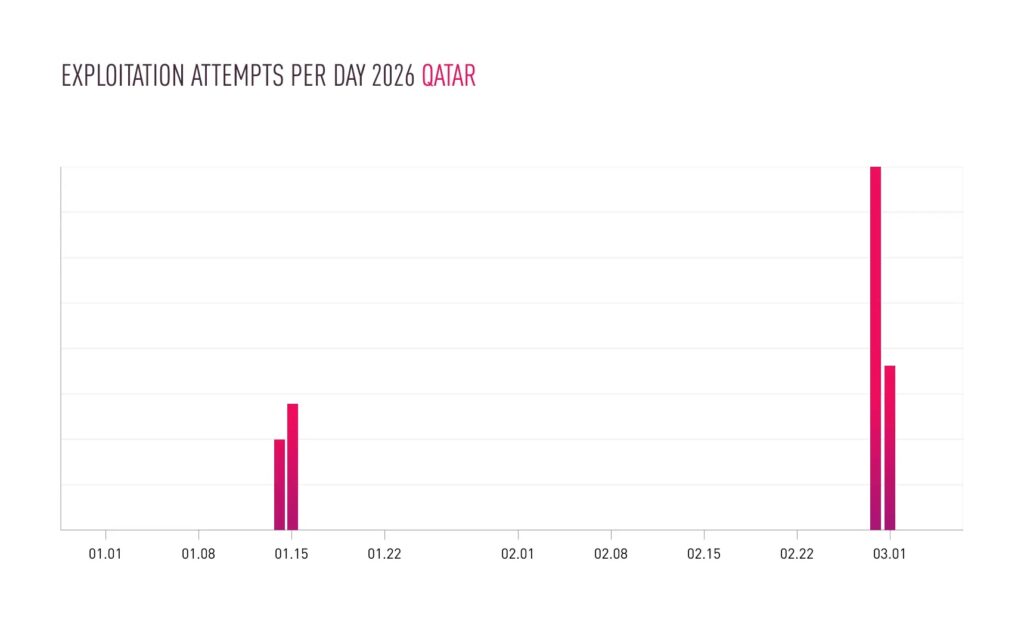Click the taller January bar above 01.15
Image resolution: width=1024 pixels, height=617 pixels.
pyautogui.click(x=293, y=466)
